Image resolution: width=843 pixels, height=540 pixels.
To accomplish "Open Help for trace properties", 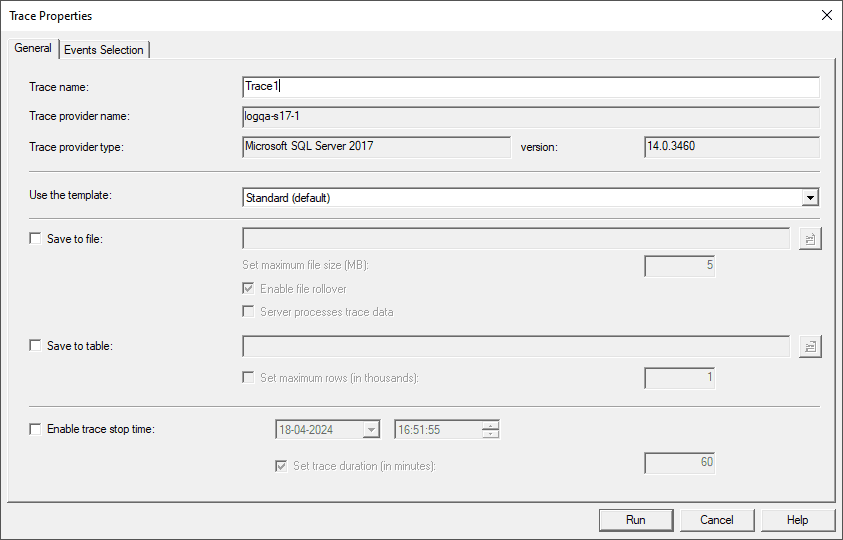I will coord(797,520).
